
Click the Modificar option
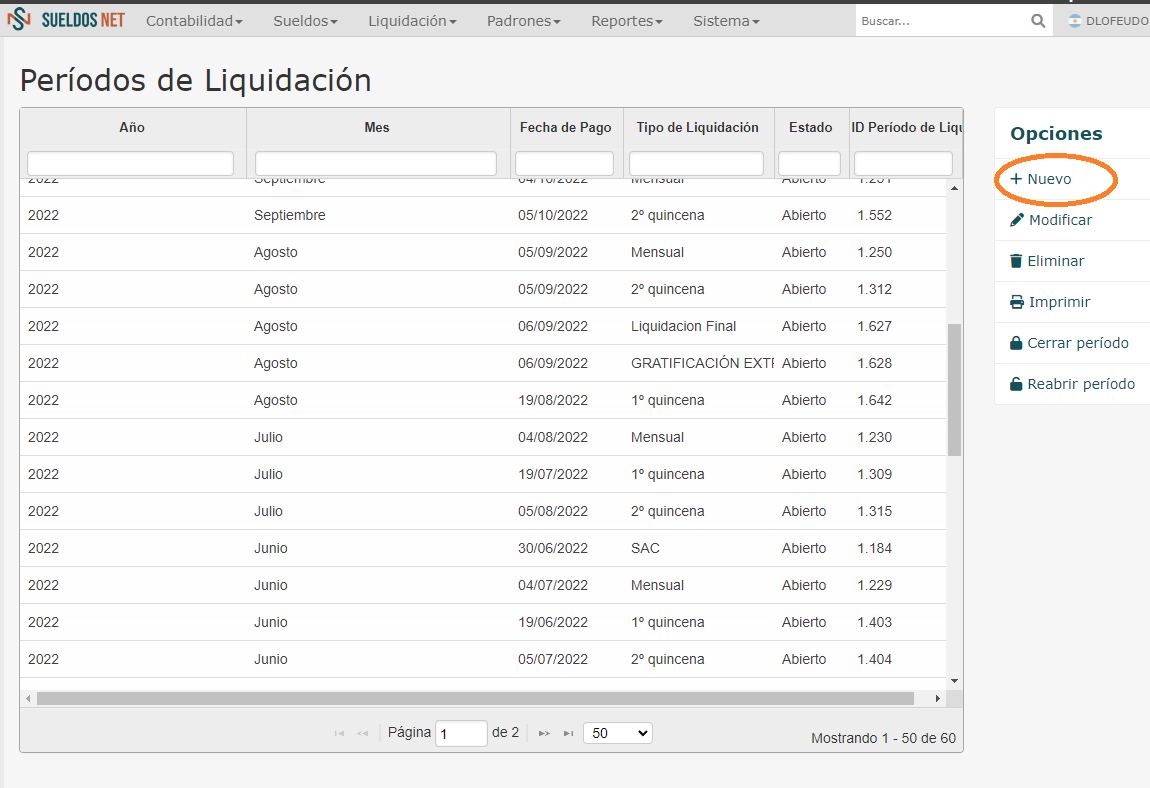pyautogui.click(x=1051, y=220)
